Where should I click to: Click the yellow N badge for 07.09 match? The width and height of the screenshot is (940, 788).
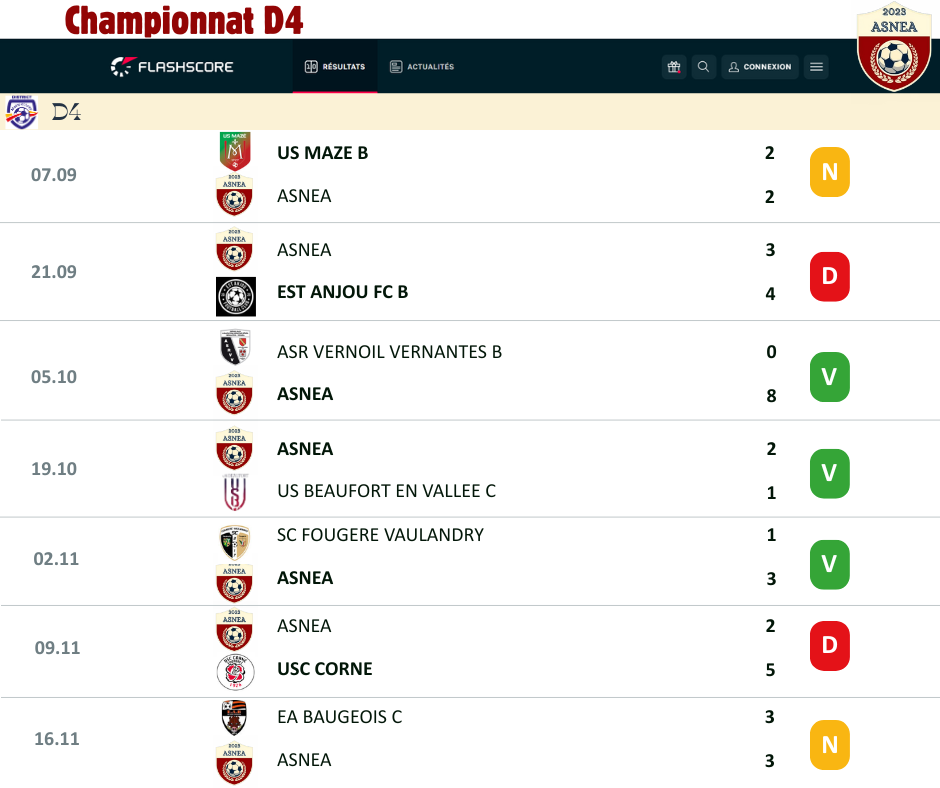pos(829,173)
